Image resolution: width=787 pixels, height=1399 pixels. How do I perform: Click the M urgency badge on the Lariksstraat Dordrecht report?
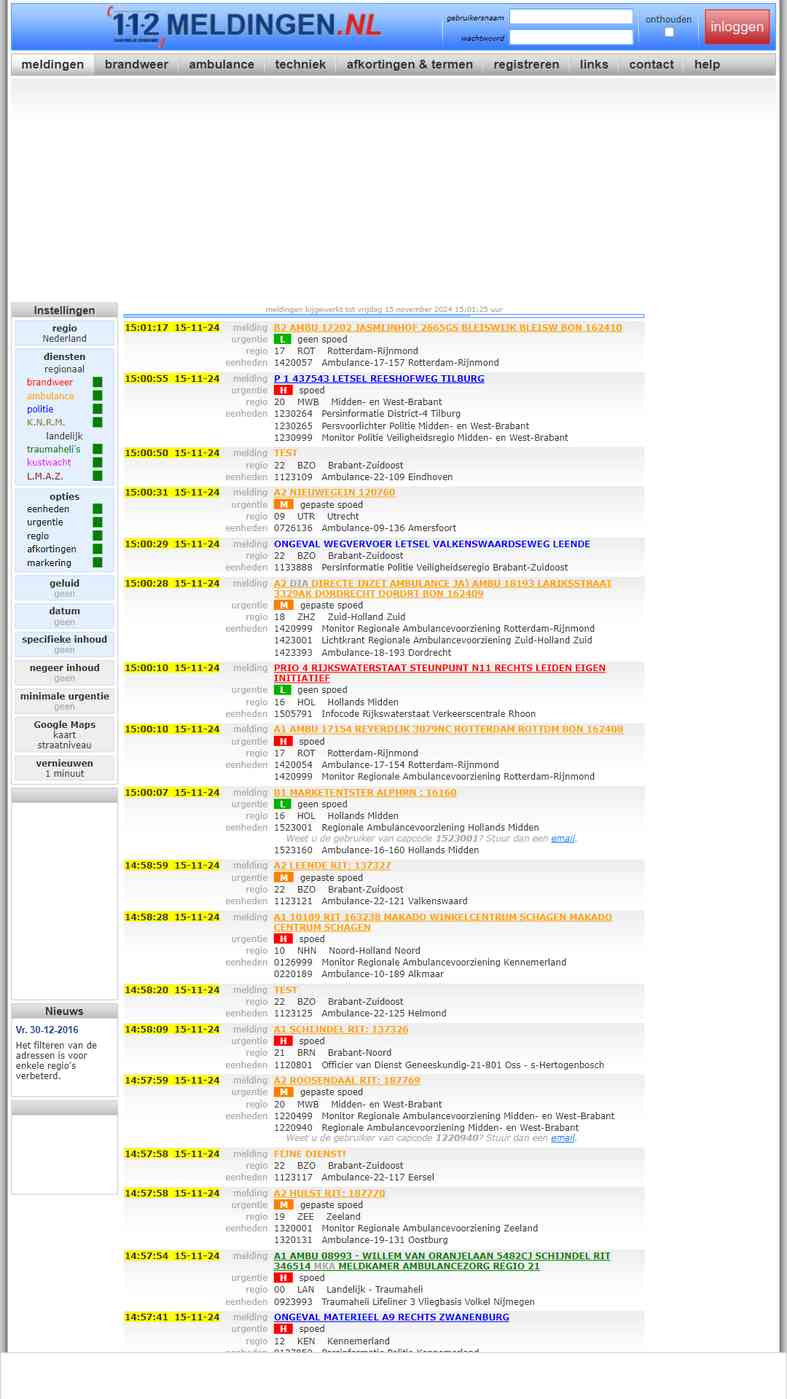coord(283,605)
